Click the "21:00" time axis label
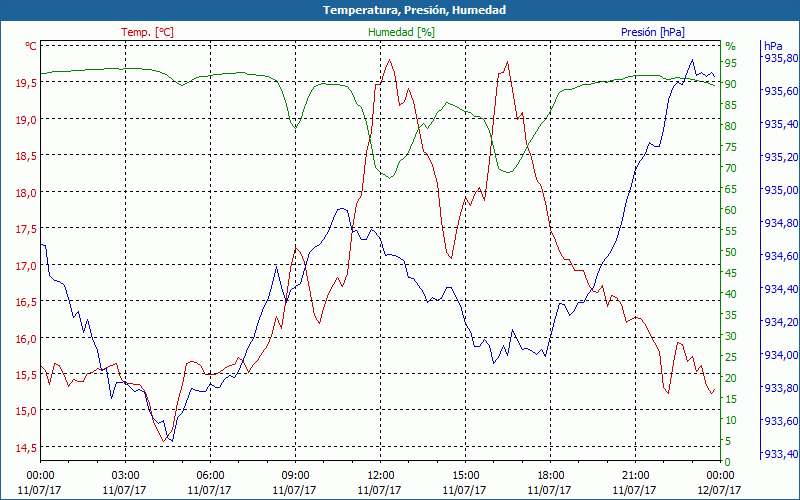Screen dimensions: 800x500 [x=636, y=476]
